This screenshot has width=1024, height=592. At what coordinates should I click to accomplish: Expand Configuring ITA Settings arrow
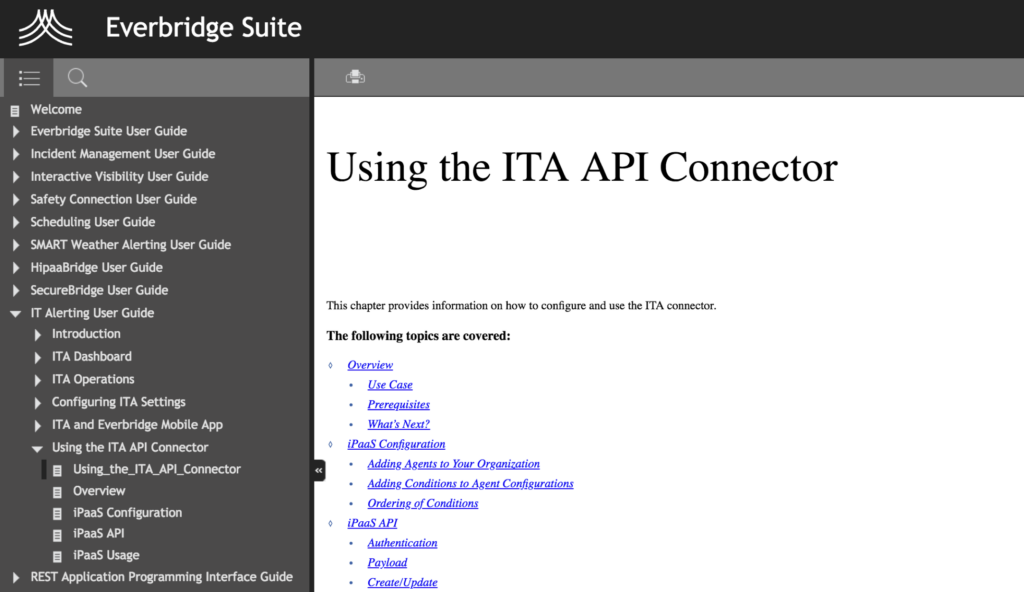click(x=37, y=403)
